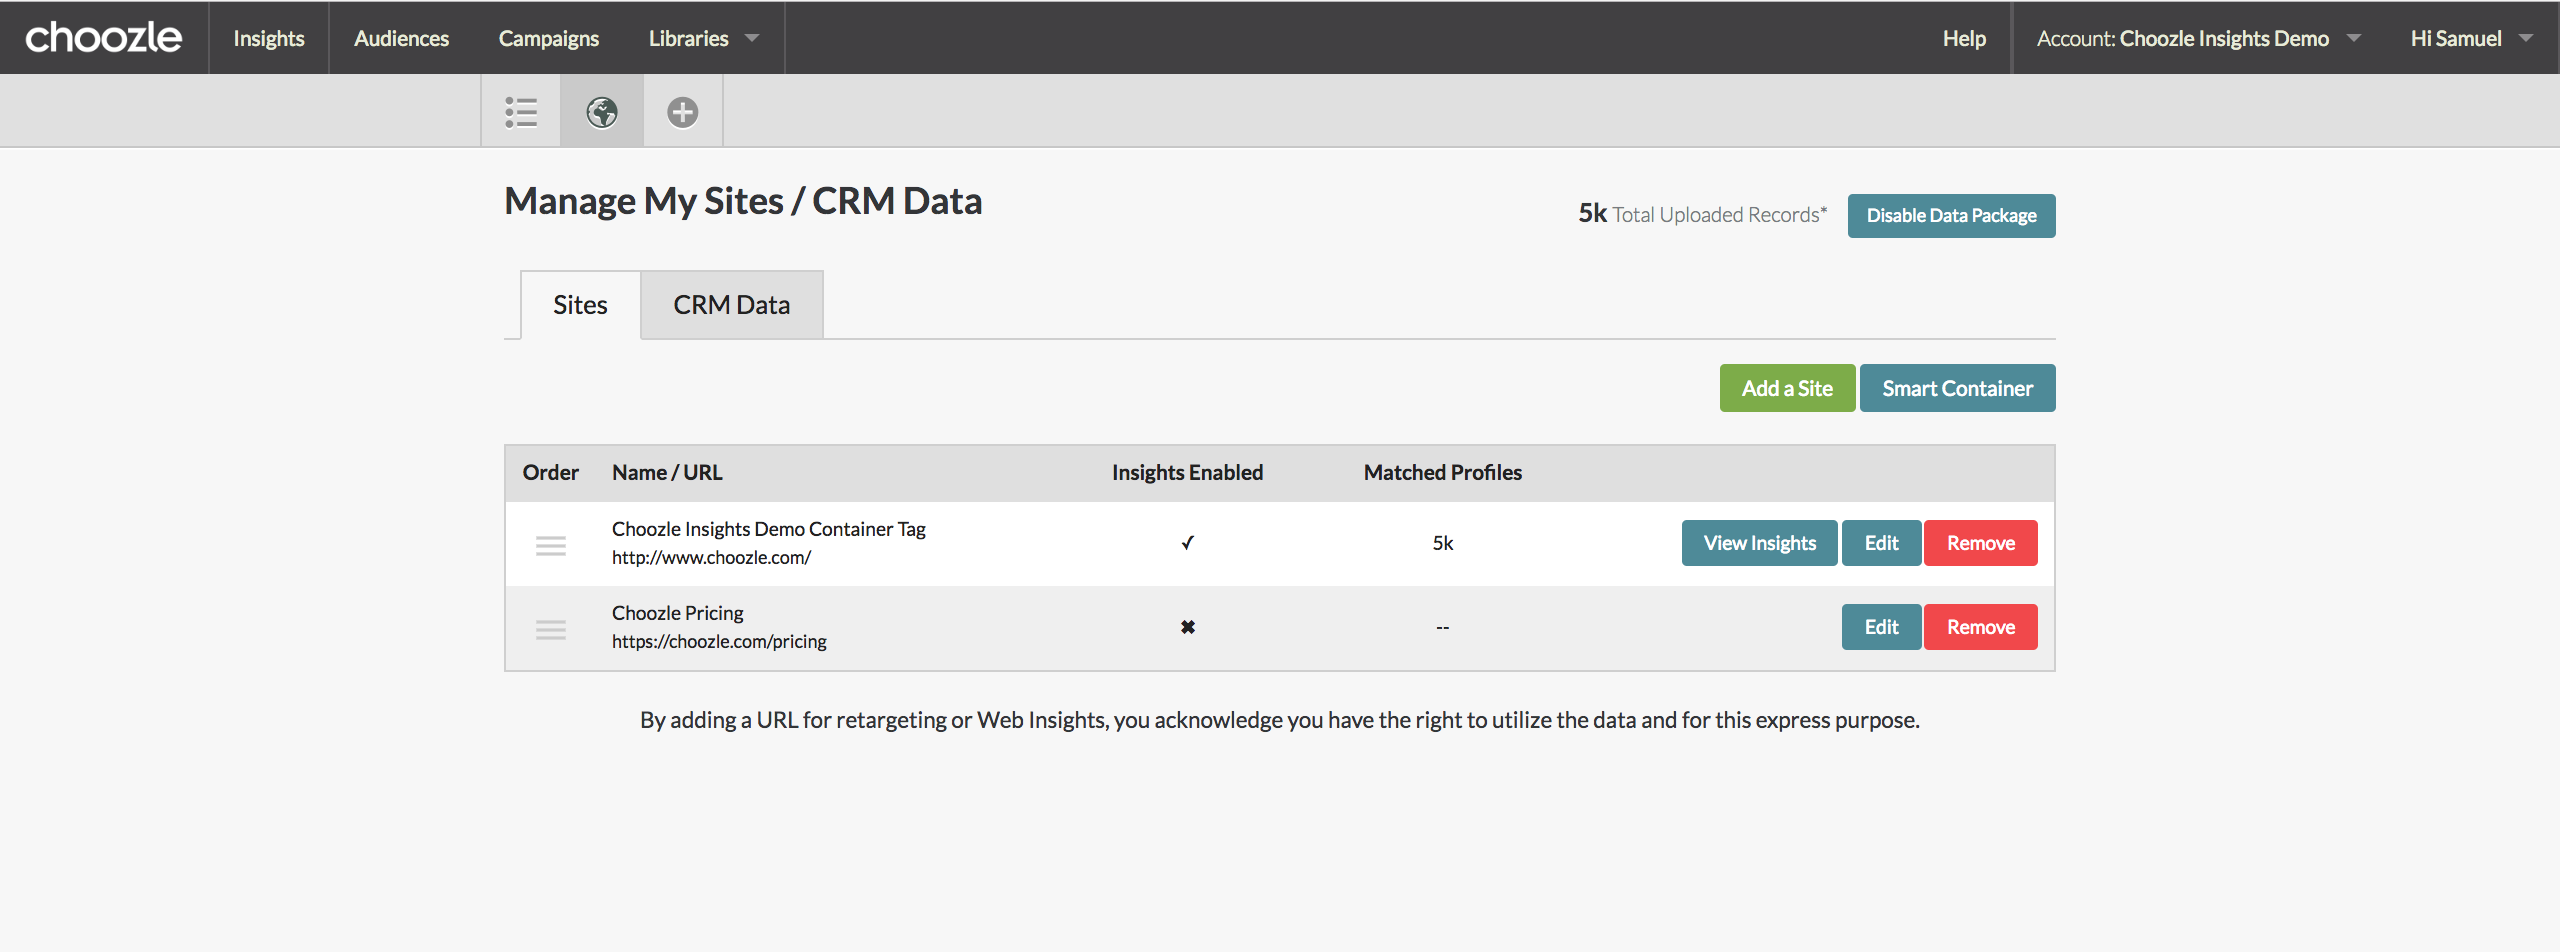Click the Order column header
2560x952 pixels.
(550, 473)
